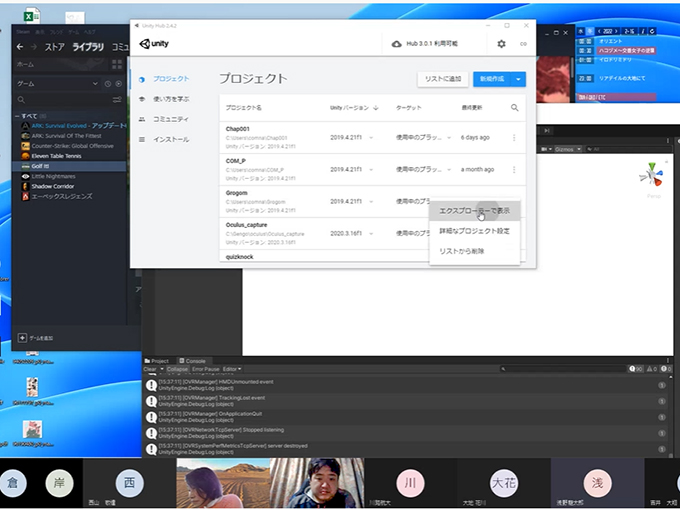Click the Unity Console search field
680x510 pixels.
(562, 369)
